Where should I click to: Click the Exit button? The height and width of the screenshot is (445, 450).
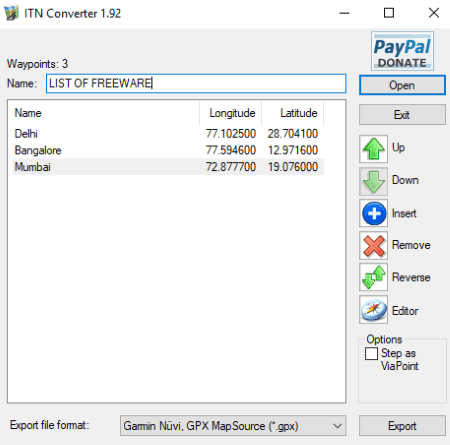click(x=402, y=115)
